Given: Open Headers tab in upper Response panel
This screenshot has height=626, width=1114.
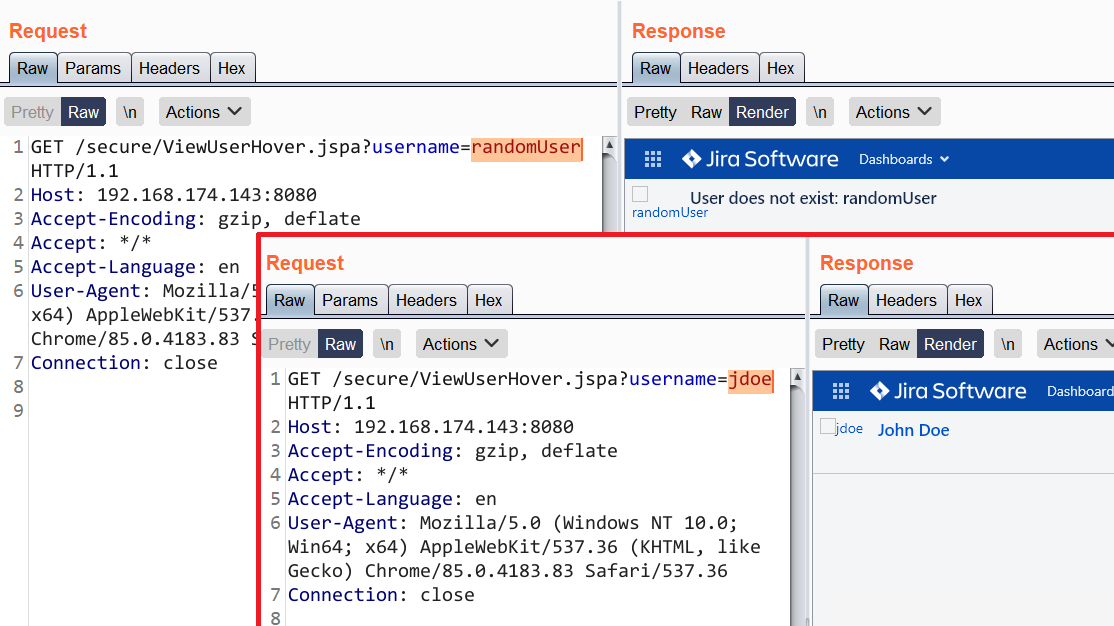Looking at the screenshot, I should click(718, 68).
